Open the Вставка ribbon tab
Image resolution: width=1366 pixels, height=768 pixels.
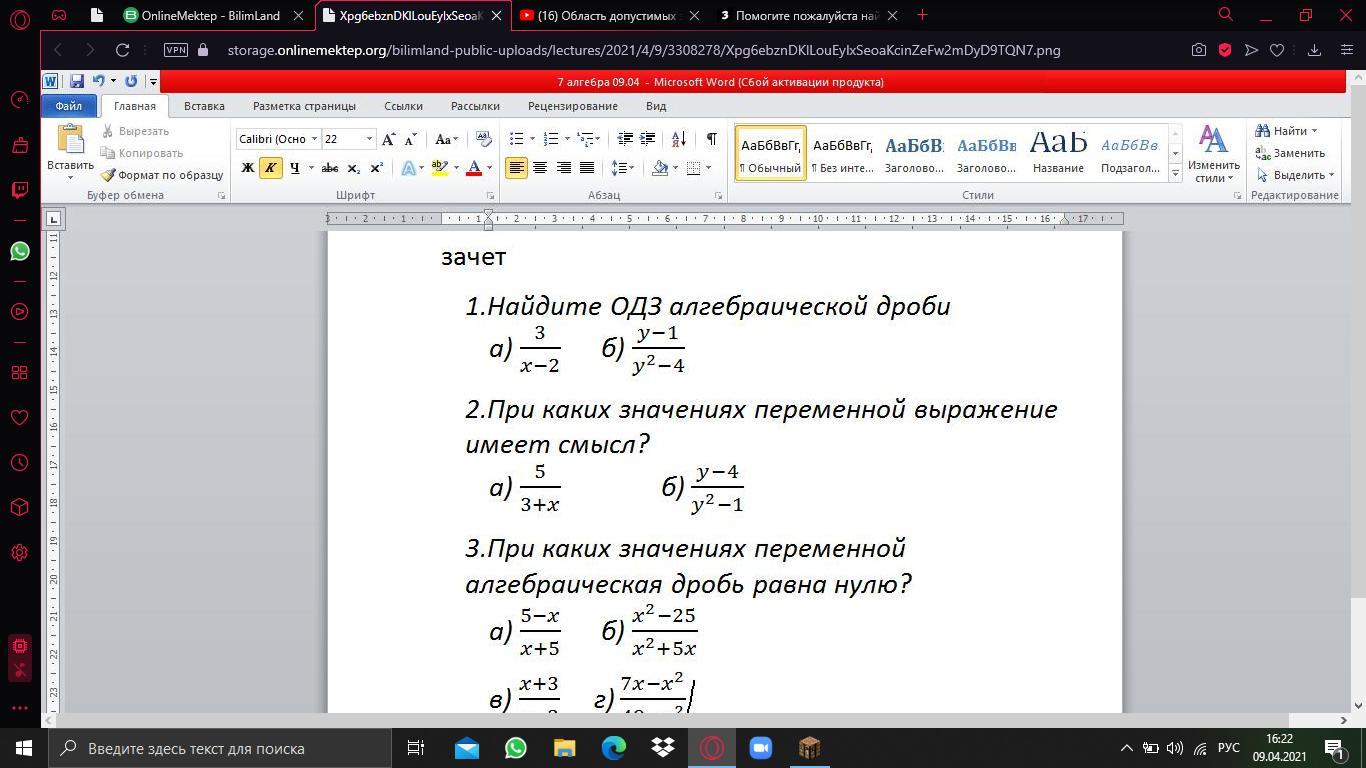coord(204,106)
